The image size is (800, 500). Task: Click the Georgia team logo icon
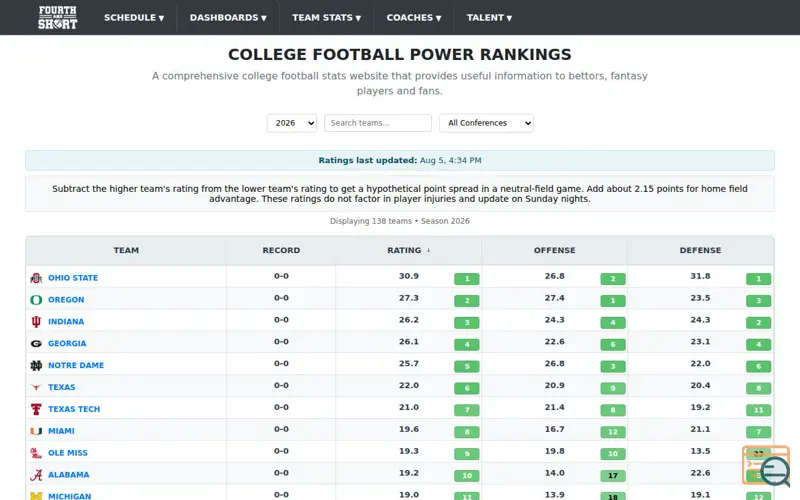pyautogui.click(x=36, y=344)
